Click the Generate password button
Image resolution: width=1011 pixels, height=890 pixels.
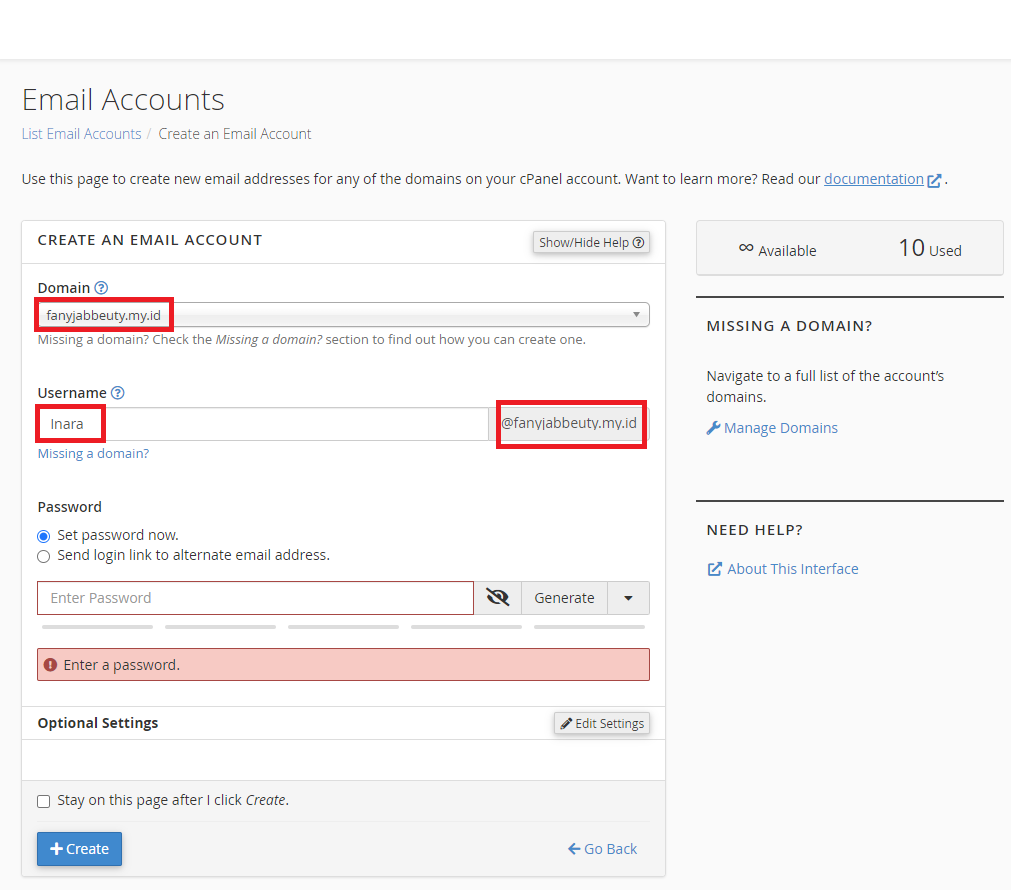point(564,598)
